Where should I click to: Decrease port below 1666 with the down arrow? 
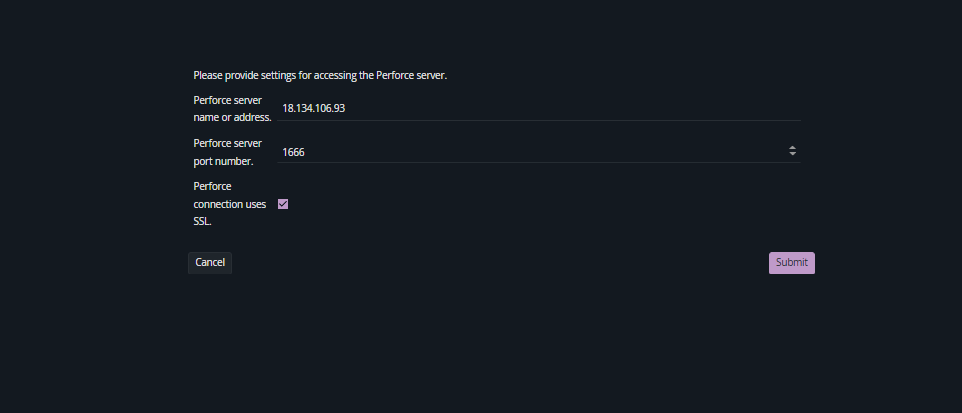(x=793, y=153)
